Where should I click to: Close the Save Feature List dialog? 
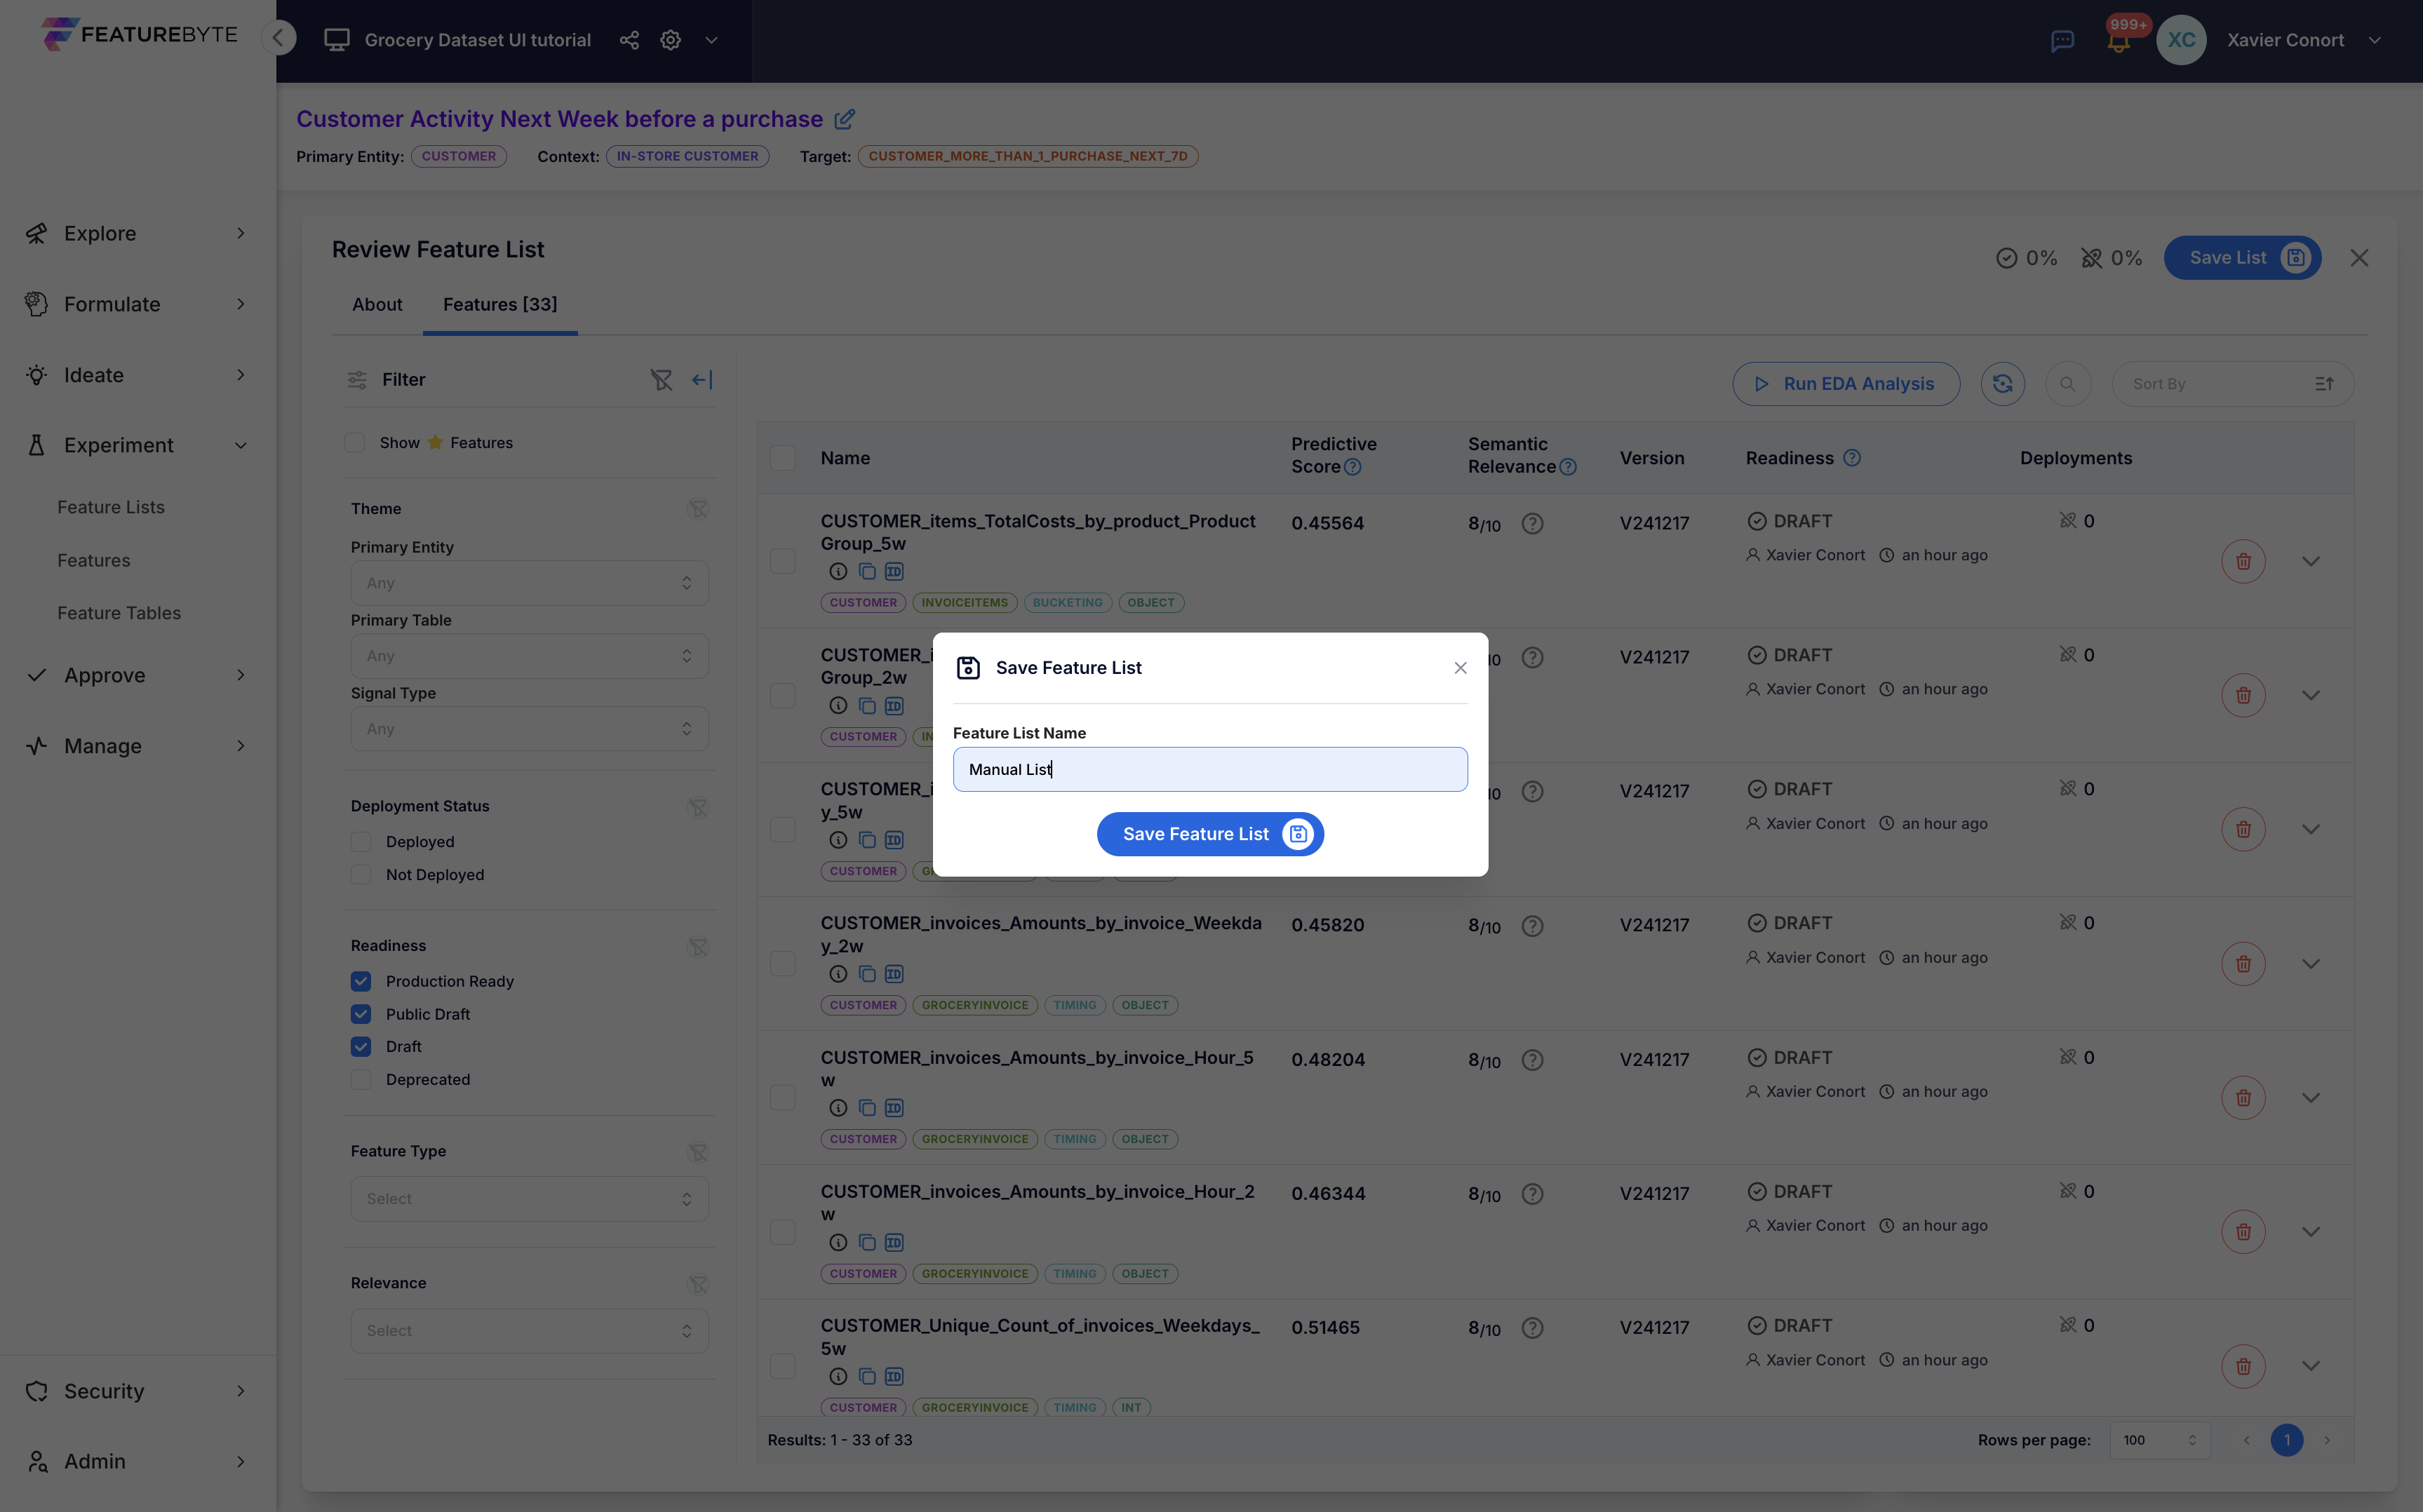click(x=1460, y=668)
